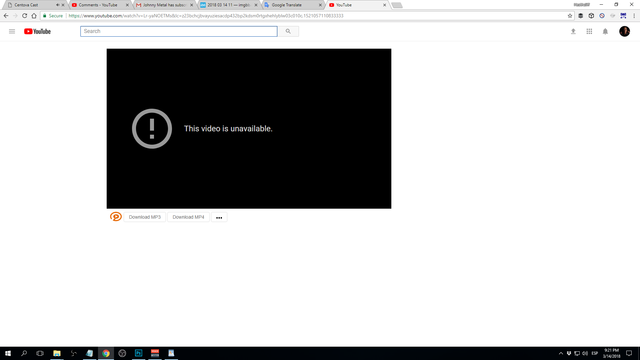Open Photoshop from the taskbar
The image size is (640, 360).
click(x=138, y=353)
